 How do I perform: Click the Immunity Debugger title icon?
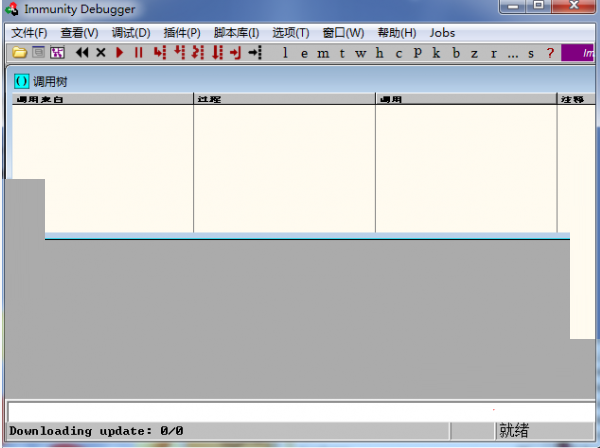tap(12, 9)
